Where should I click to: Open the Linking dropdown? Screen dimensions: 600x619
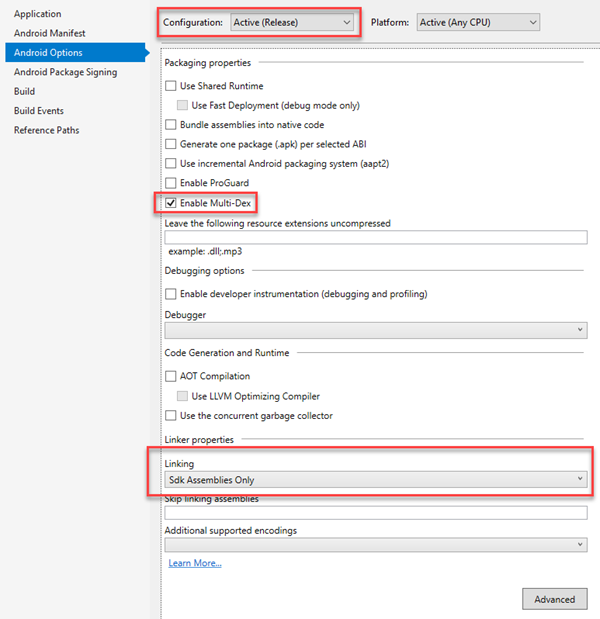click(x=375, y=480)
